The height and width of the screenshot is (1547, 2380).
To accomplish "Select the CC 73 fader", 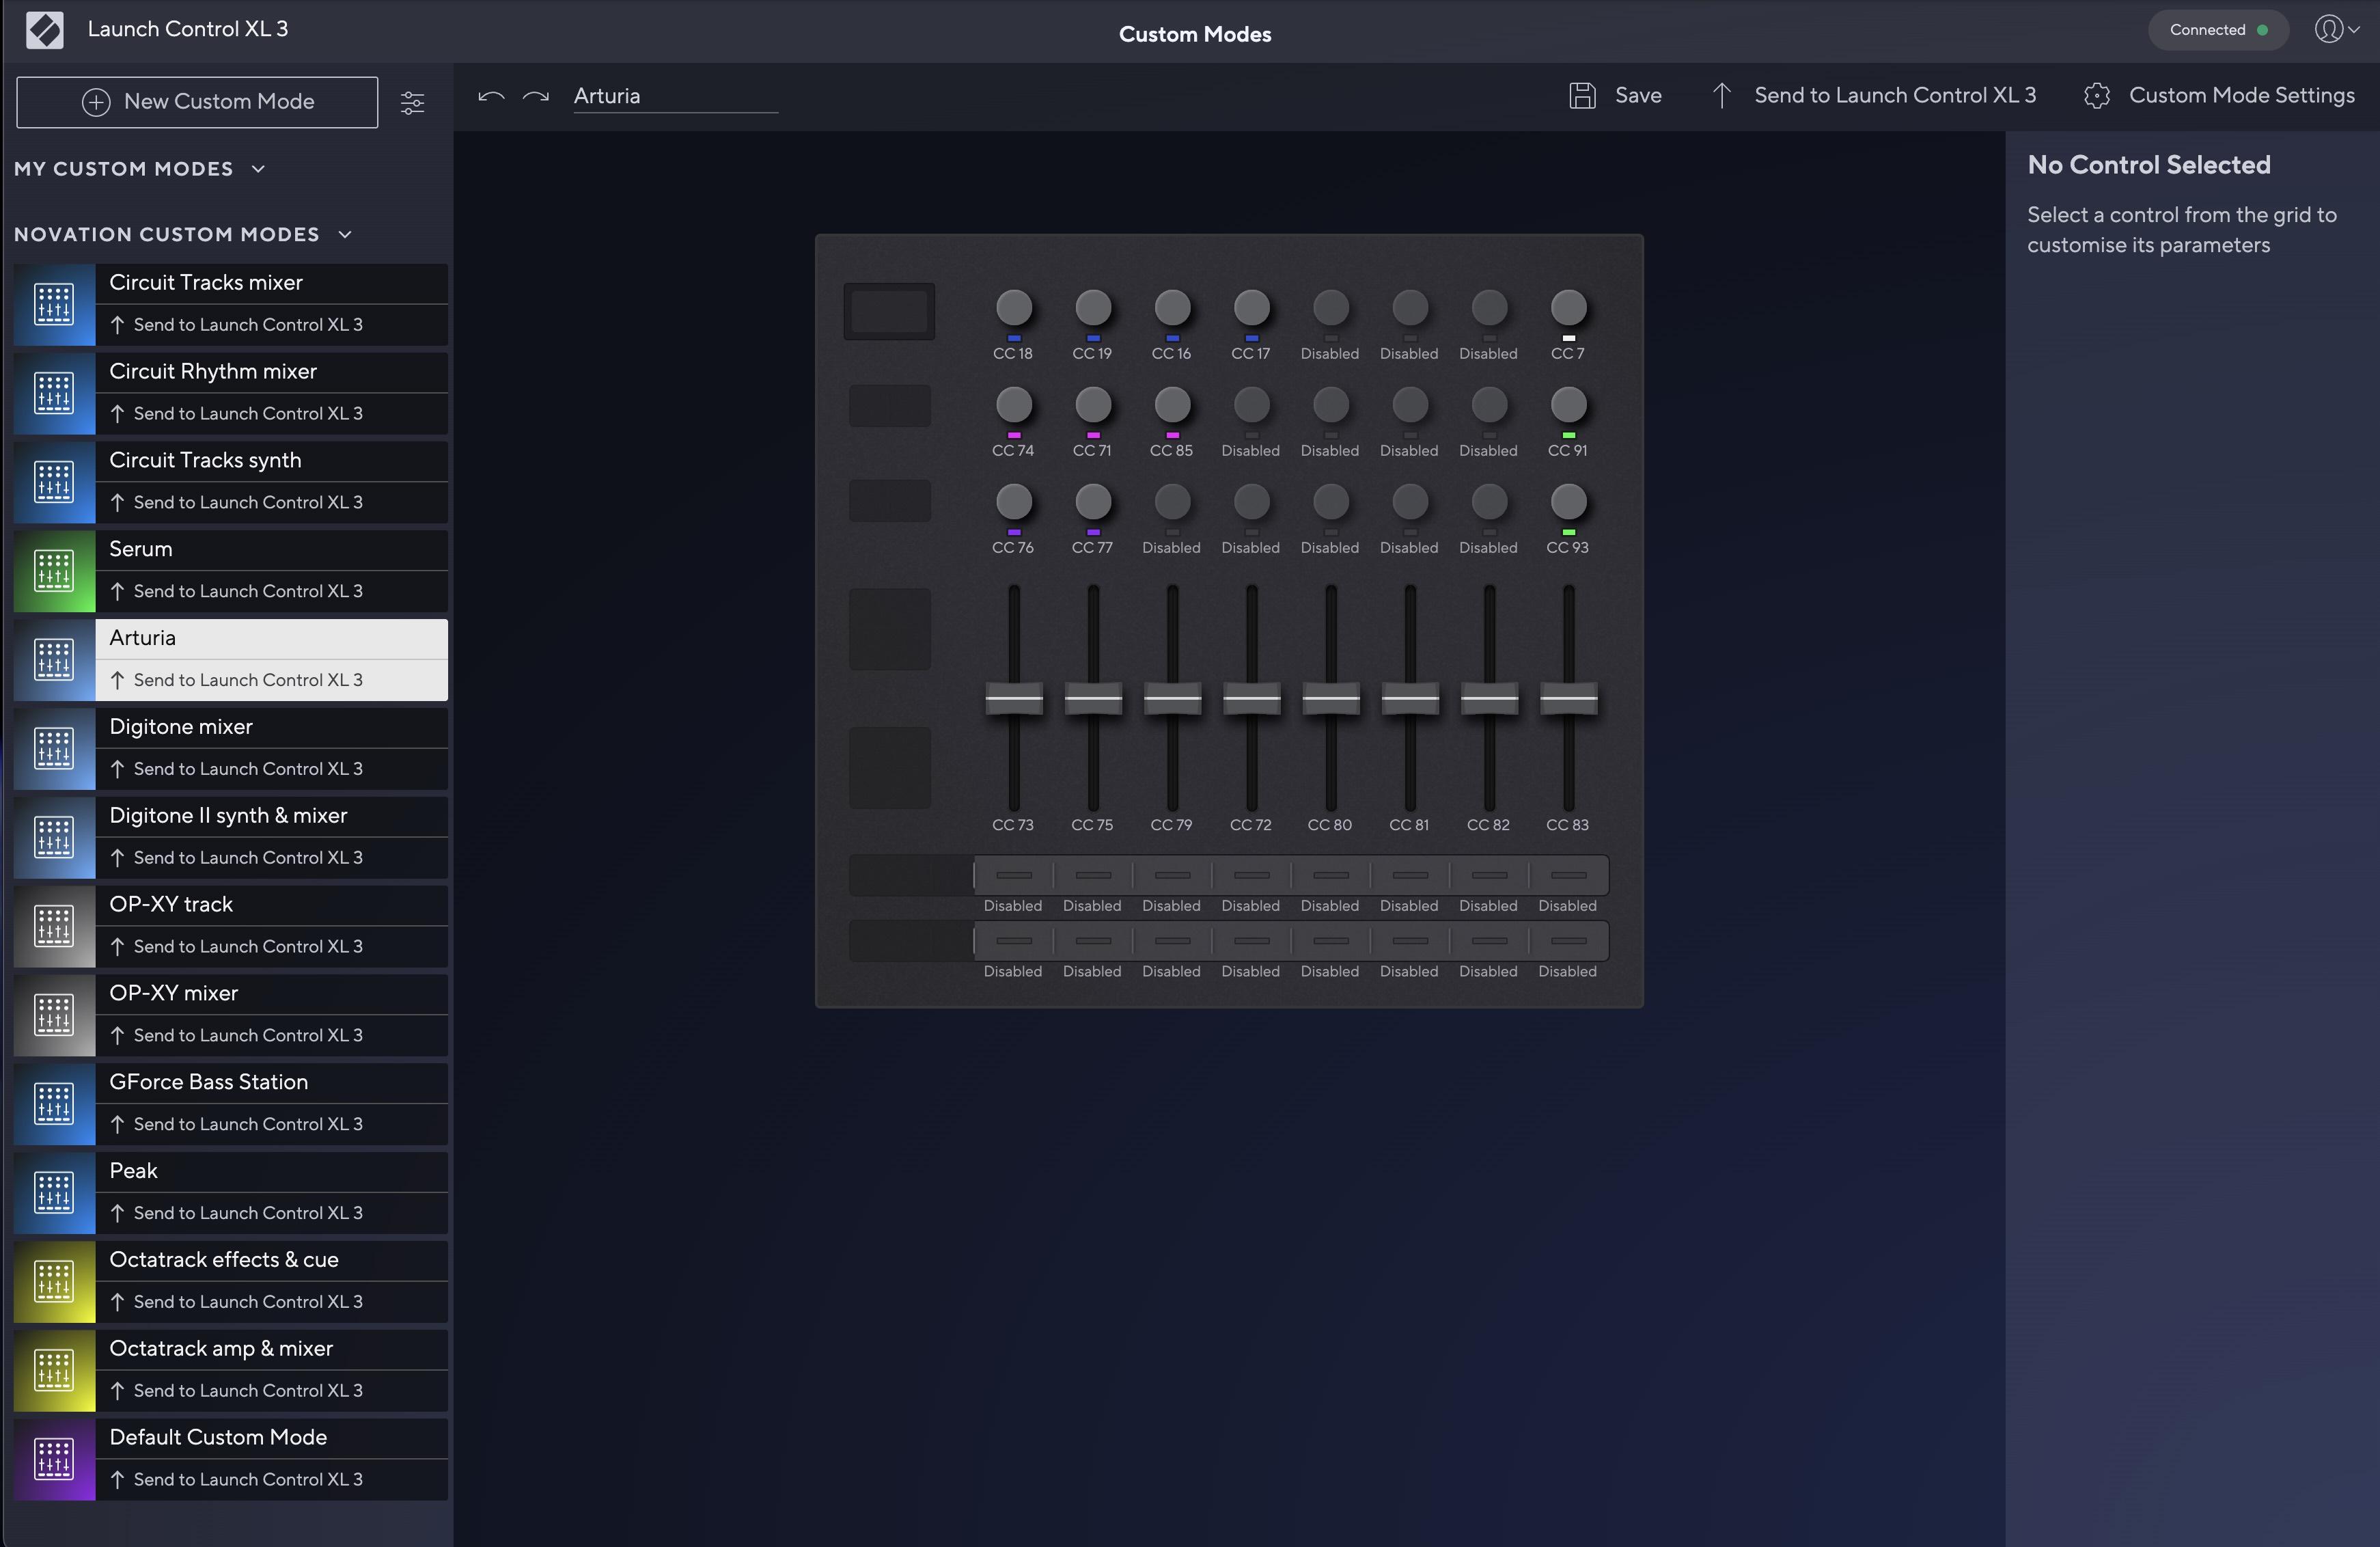I will [x=1013, y=698].
